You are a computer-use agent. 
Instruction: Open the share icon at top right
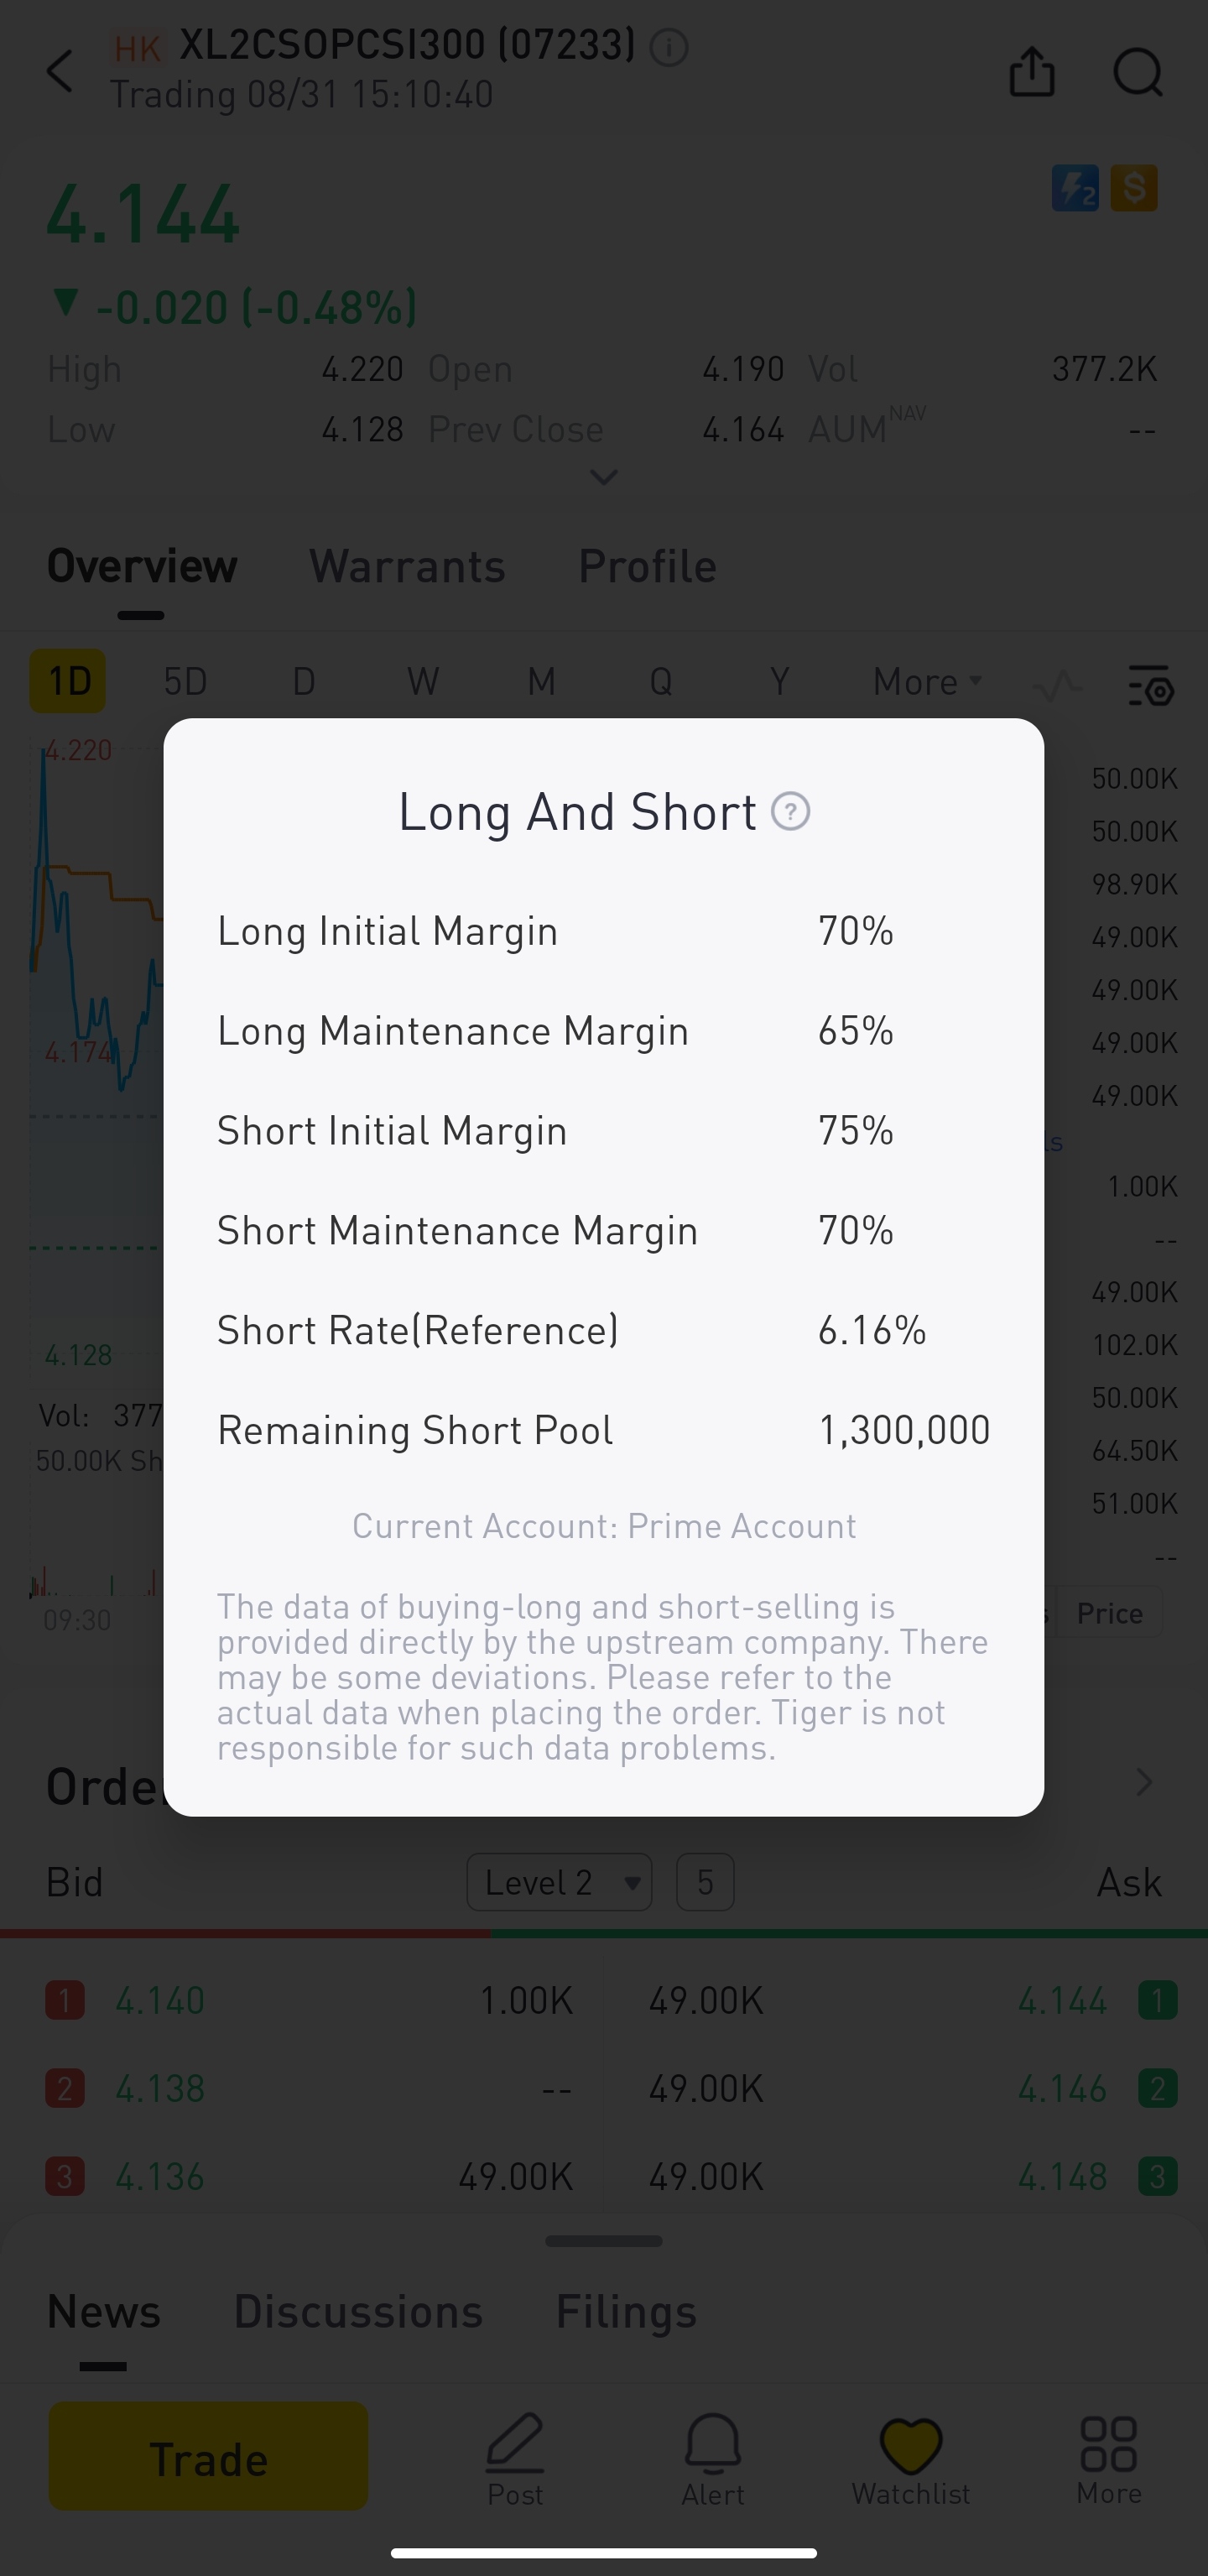pyautogui.click(x=1032, y=70)
